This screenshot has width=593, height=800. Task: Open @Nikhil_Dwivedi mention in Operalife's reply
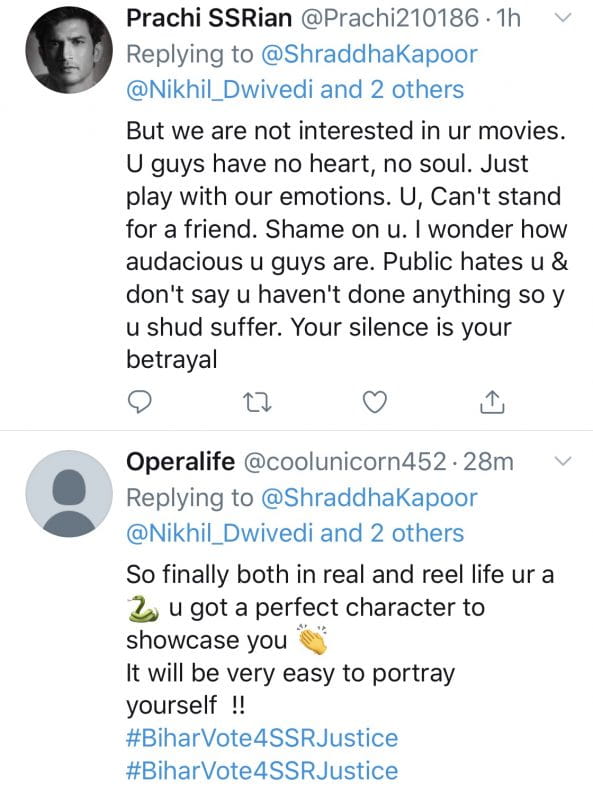[219, 533]
